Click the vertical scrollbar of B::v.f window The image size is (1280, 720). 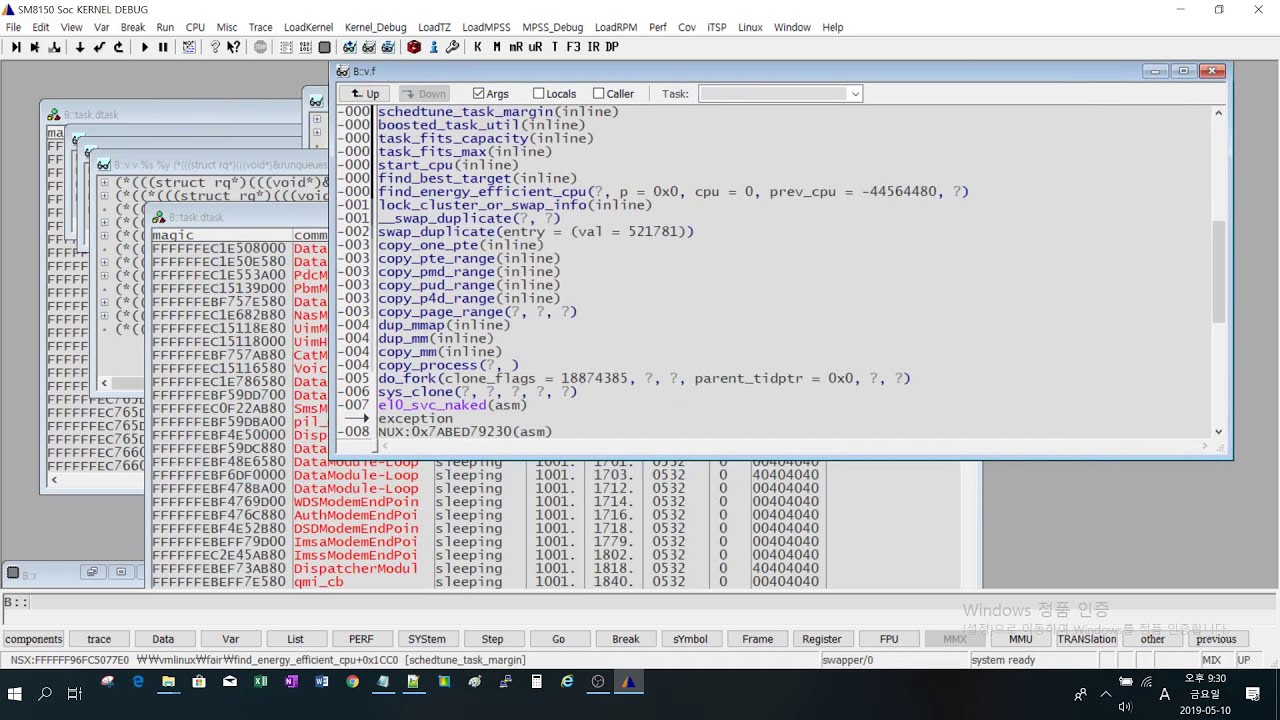click(x=1218, y=271)
